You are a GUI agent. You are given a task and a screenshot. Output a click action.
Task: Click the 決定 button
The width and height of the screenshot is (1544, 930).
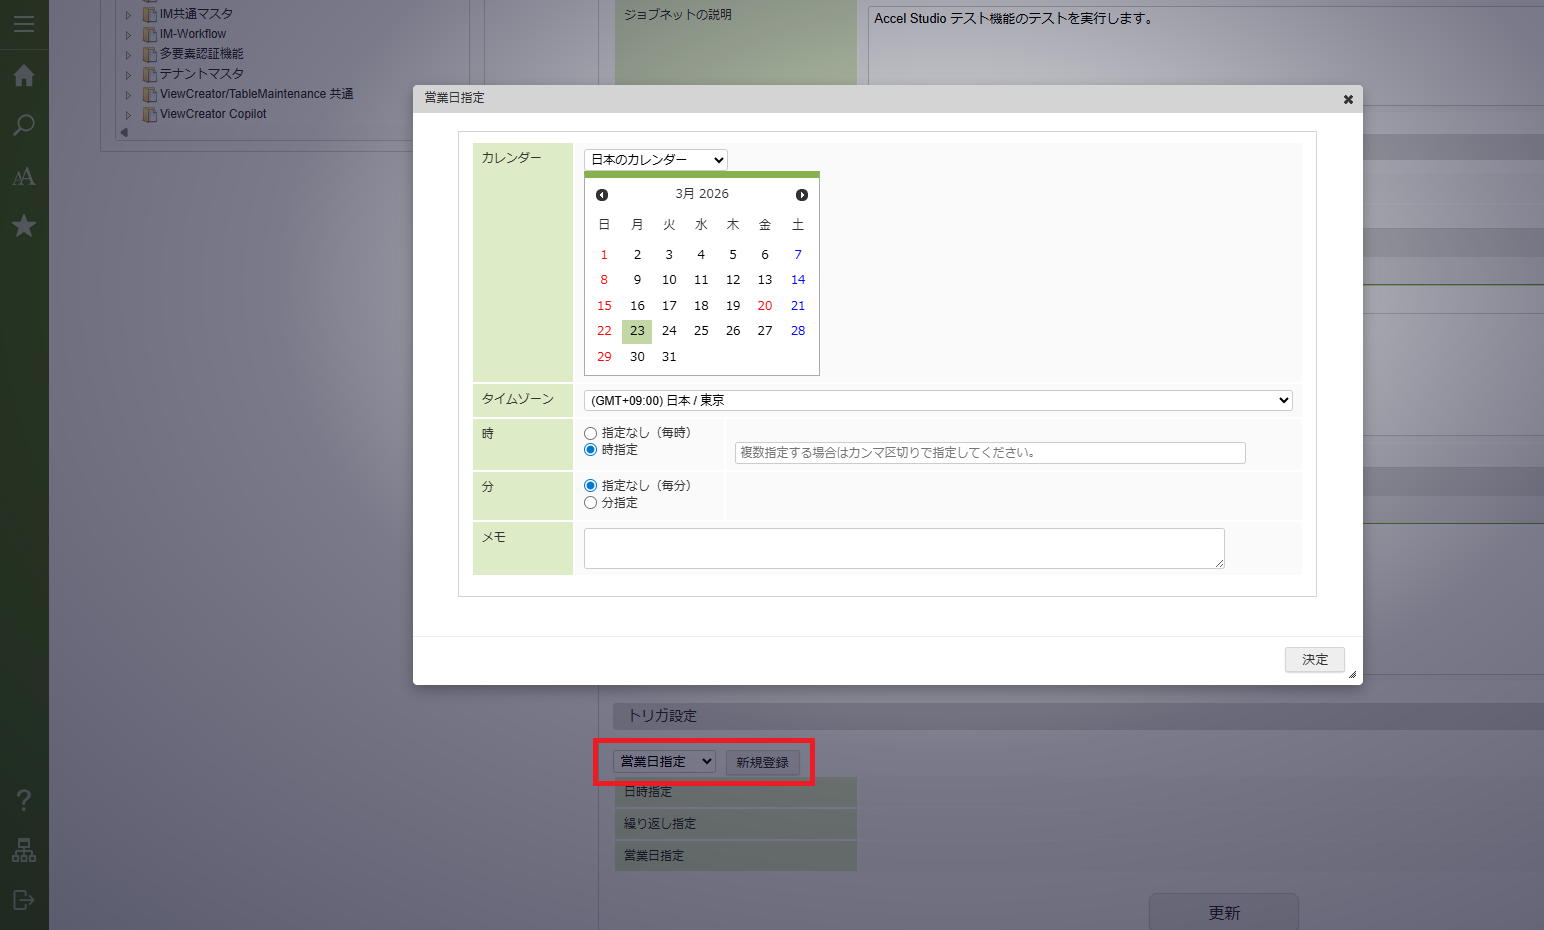click(x=1314, y=660)
